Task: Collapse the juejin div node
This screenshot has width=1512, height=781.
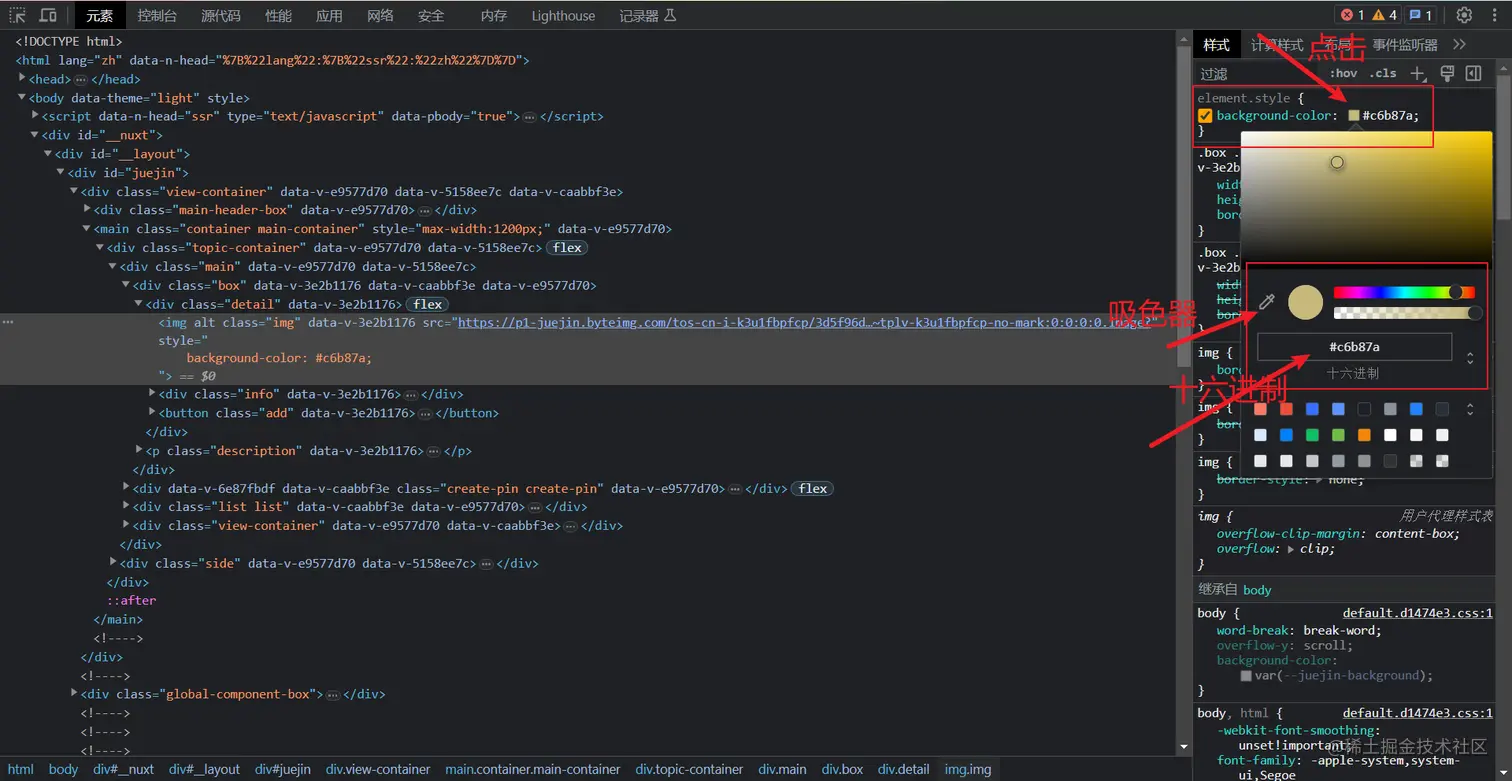Action: (x=62, y=173)
